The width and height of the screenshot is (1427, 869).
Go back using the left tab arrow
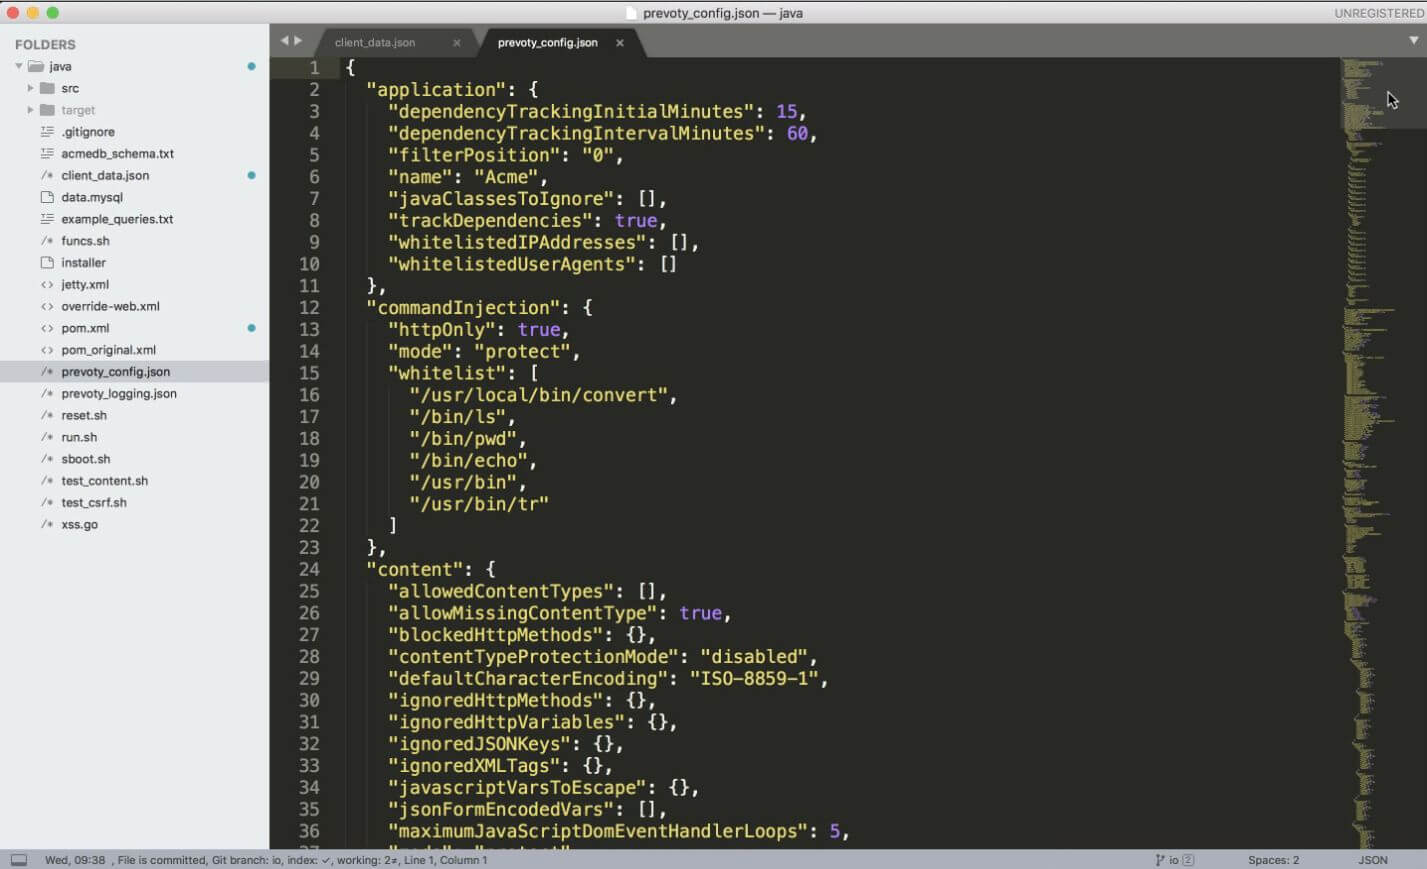(x=285, y=41)
